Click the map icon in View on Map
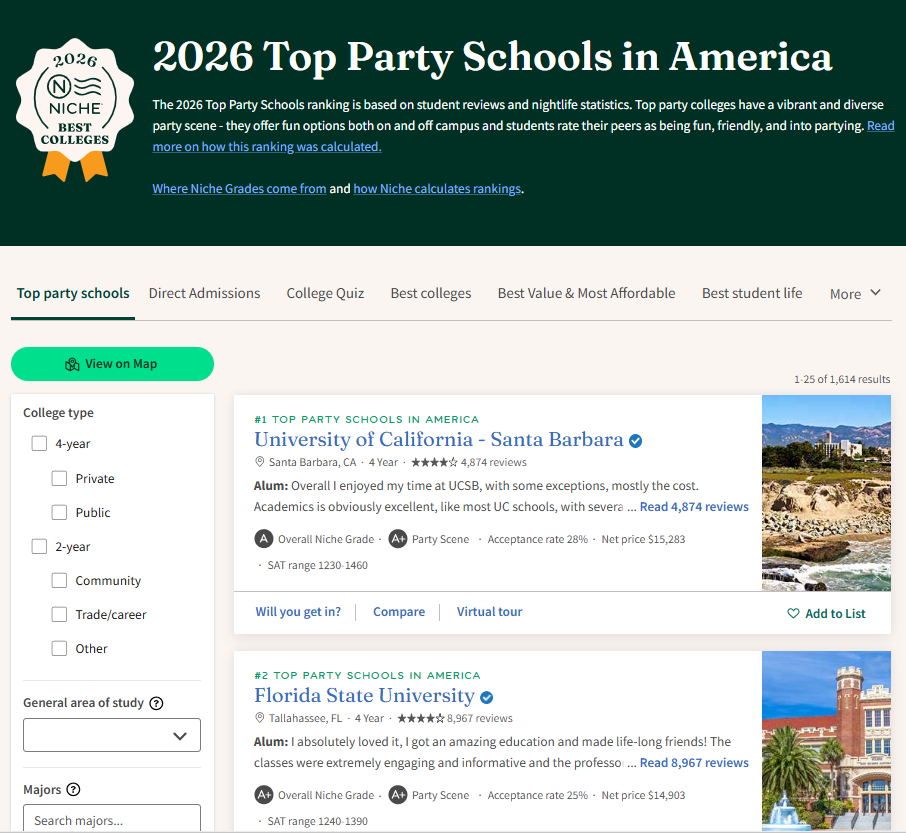 click(x=72, y=364)
